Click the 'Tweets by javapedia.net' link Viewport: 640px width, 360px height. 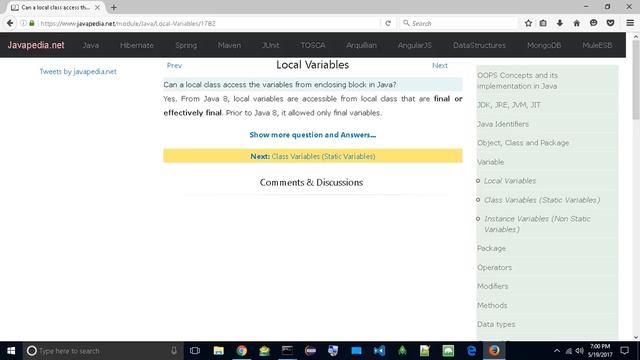tap(78, 71)
